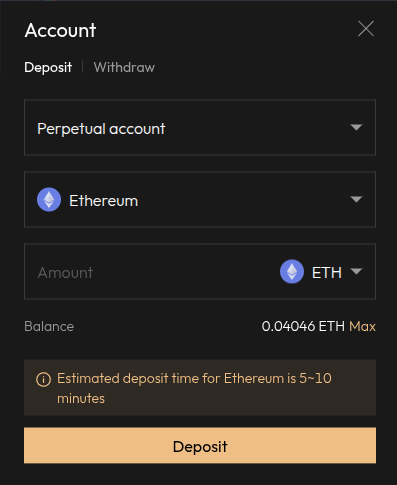Expand the chevron next to Ethereum network
This screenshot has height=485, width=397.
click(x=356, y=199)
